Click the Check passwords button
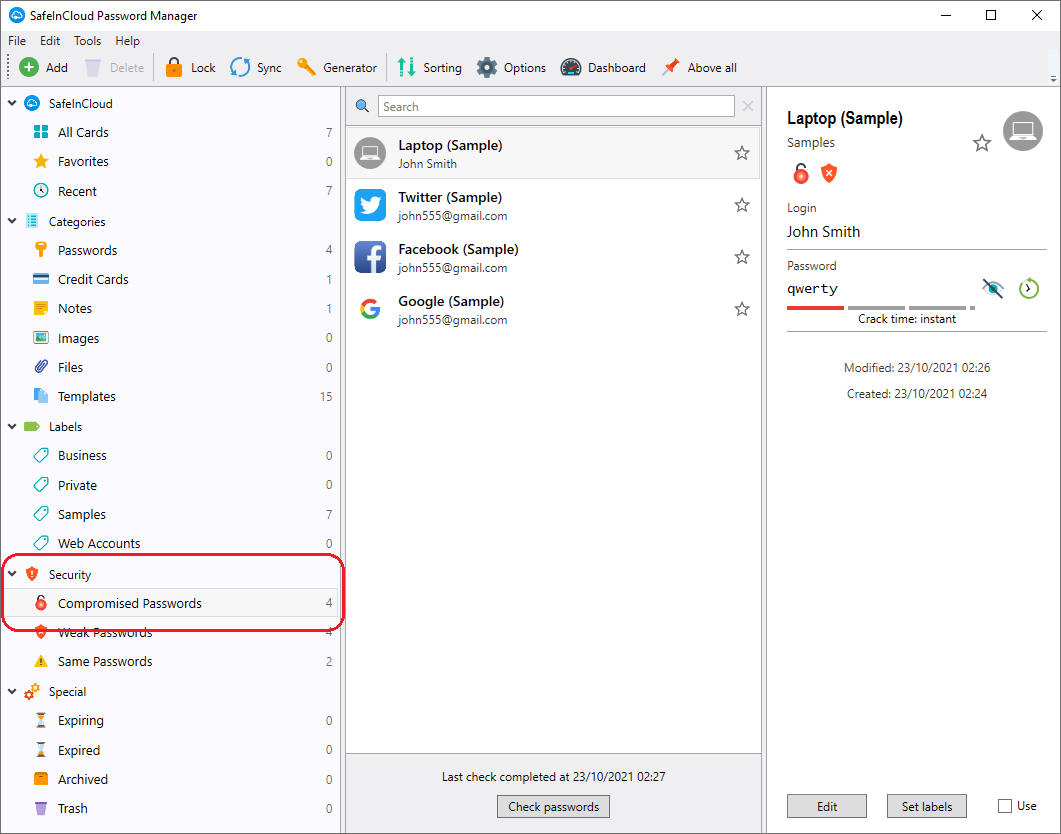1061x834 pixels. (554, 806)
